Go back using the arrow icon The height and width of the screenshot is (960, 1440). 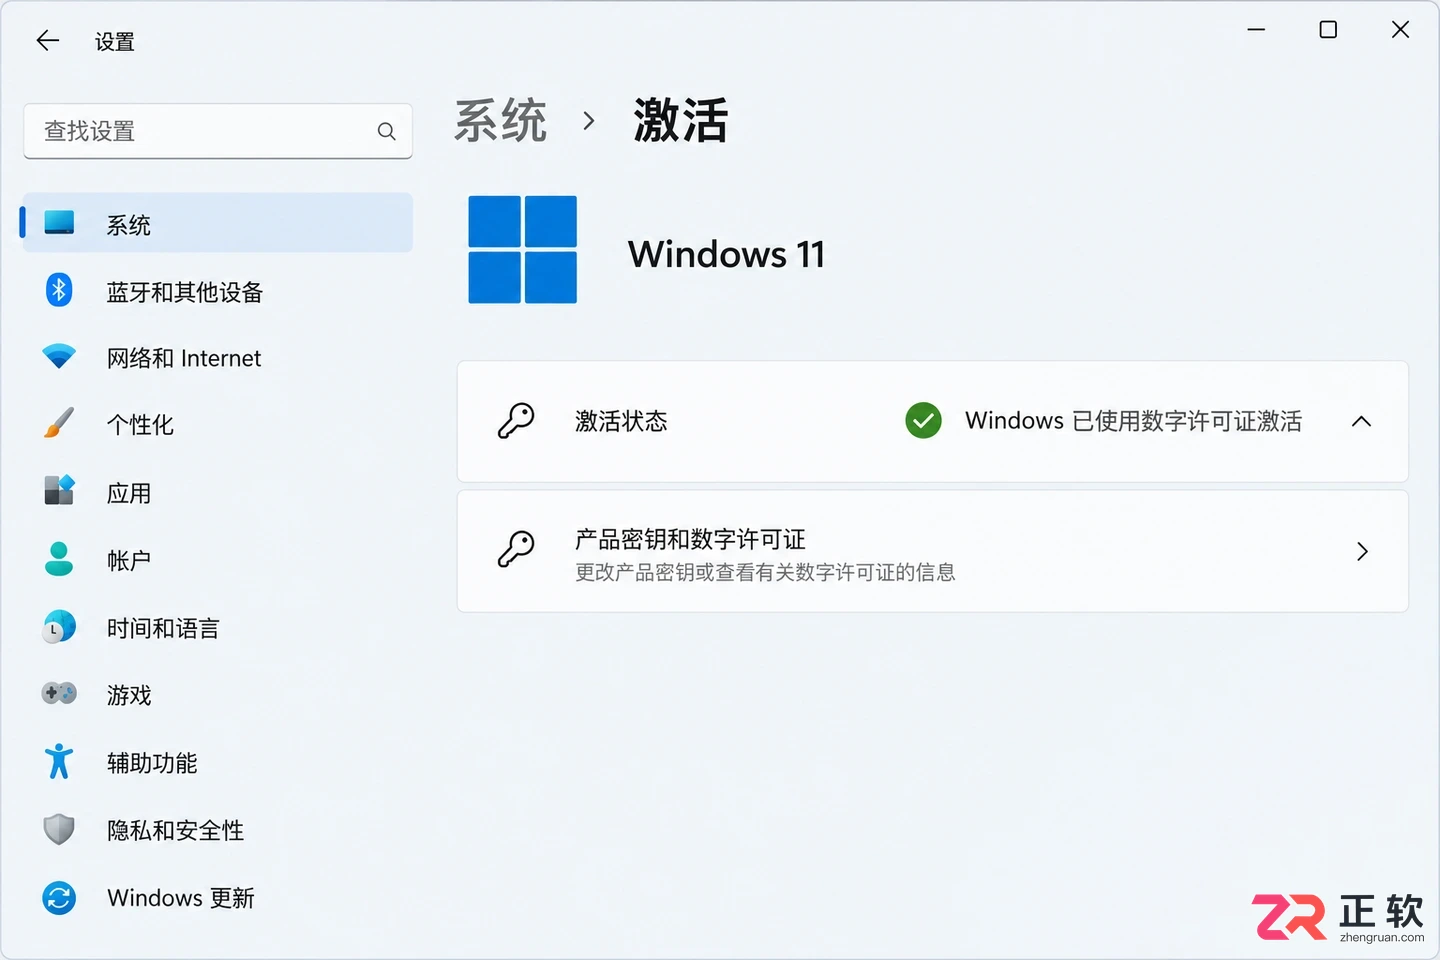coord(48,41)
